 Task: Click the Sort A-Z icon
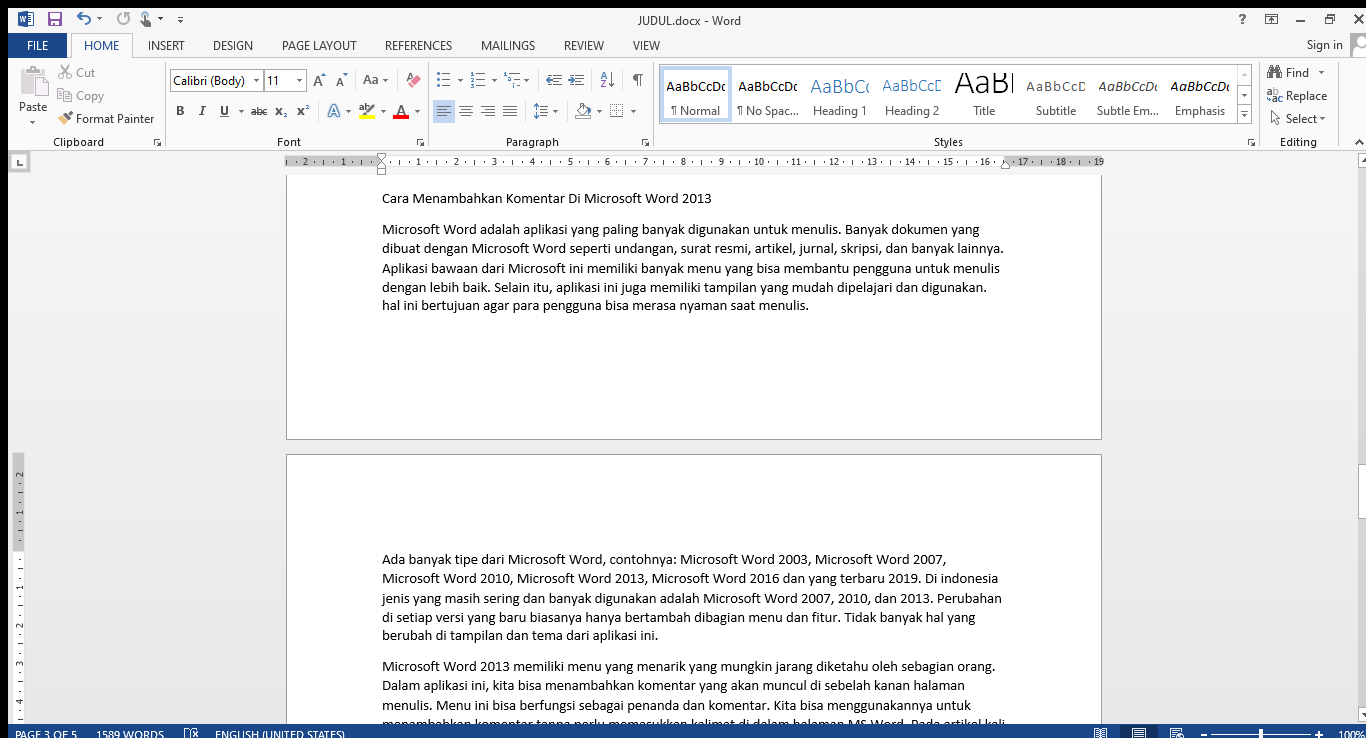click(x=606, y=80)
